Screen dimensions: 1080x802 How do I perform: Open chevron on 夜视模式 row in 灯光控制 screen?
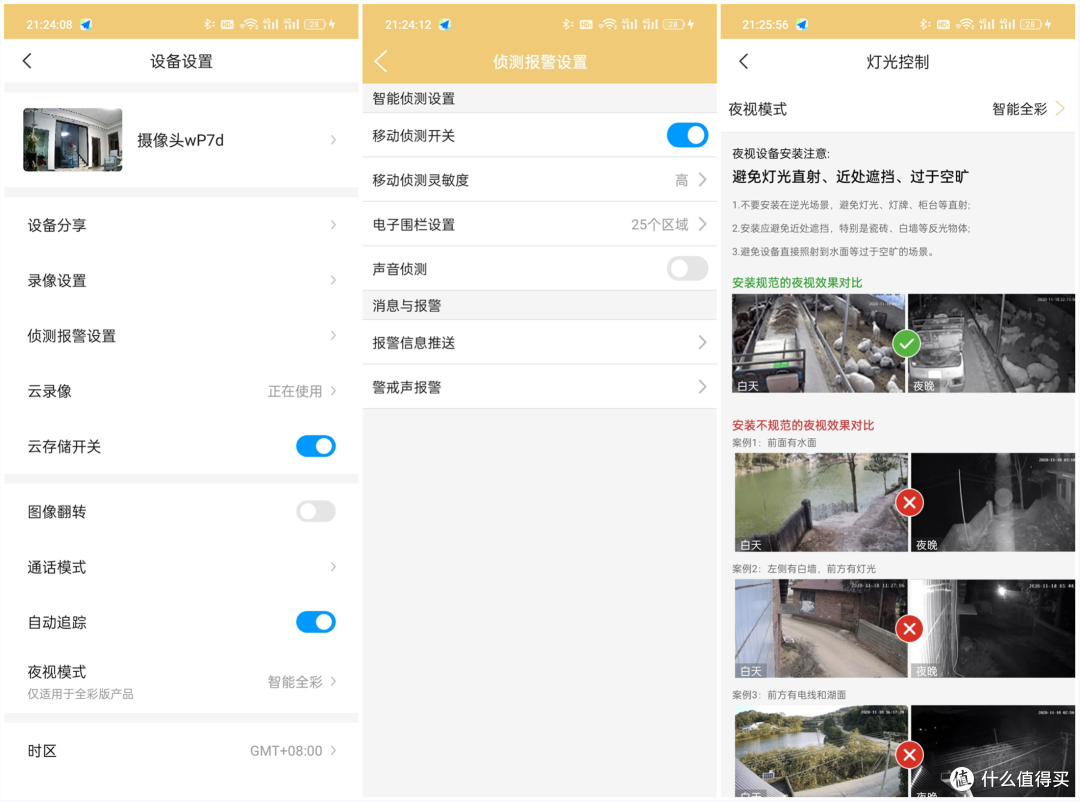pos(1060,109)
